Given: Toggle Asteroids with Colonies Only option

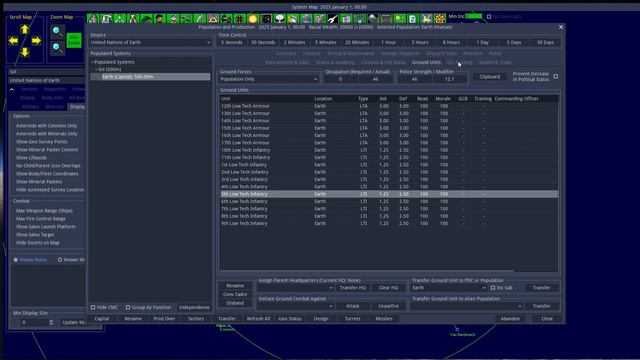Looking at the screenshot, I should point(46,126).
